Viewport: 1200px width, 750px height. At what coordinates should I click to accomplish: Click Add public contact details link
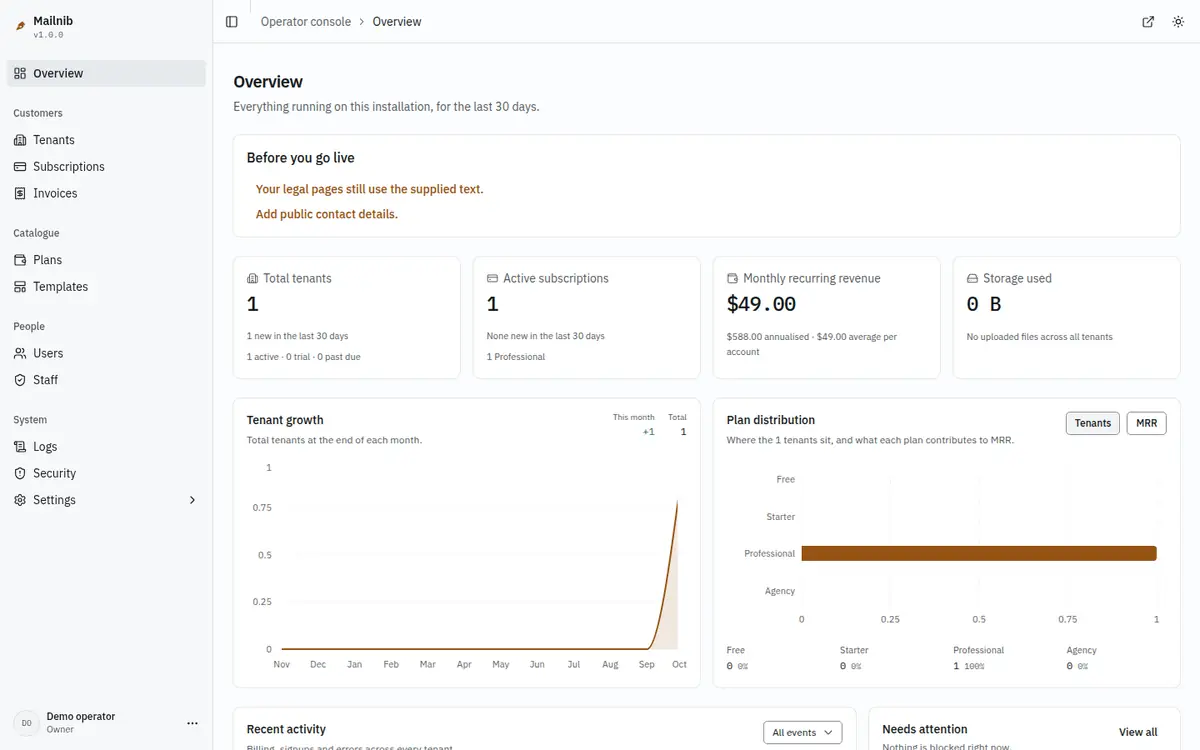(327, 214)
